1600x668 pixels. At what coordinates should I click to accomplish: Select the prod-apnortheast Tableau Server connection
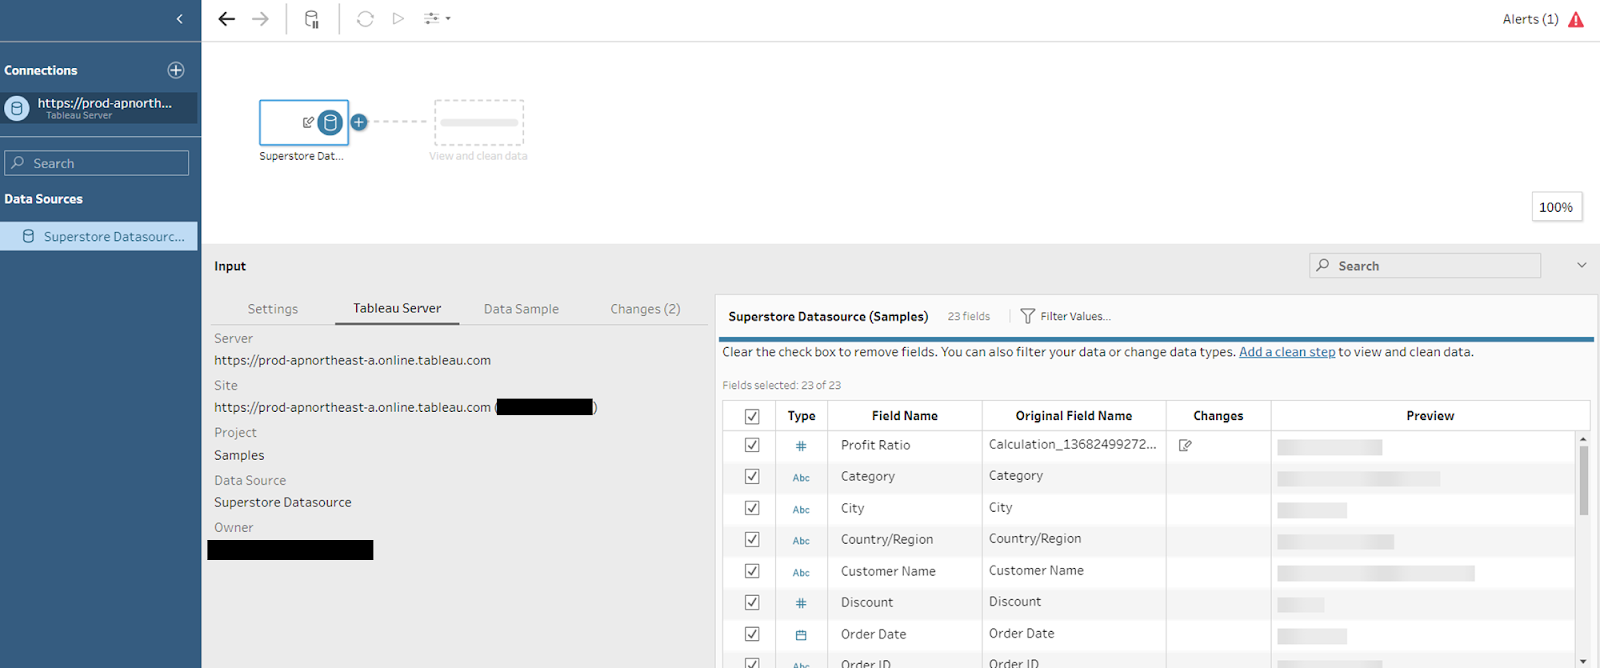click(100, 107)
